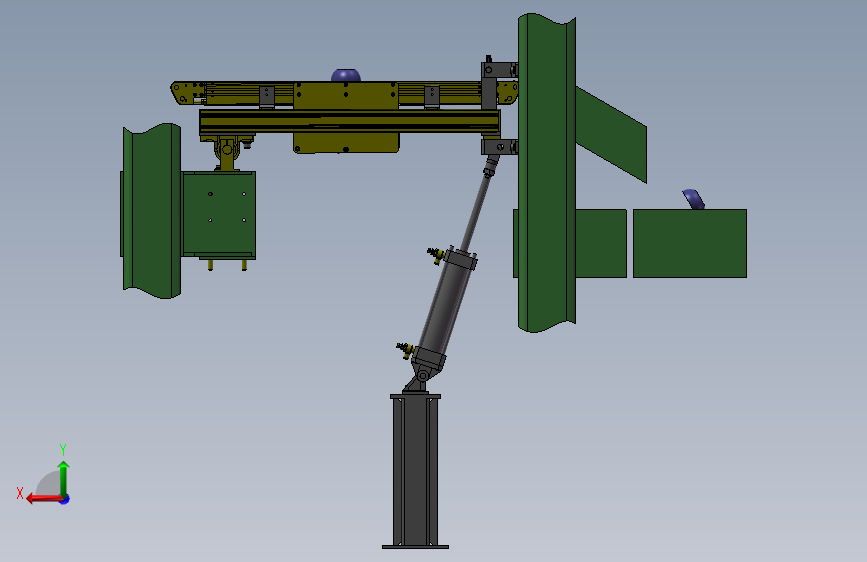Select the curved green part on far left
The height and width of the screenshot is (562, 867).
click(x=151, y=211)
